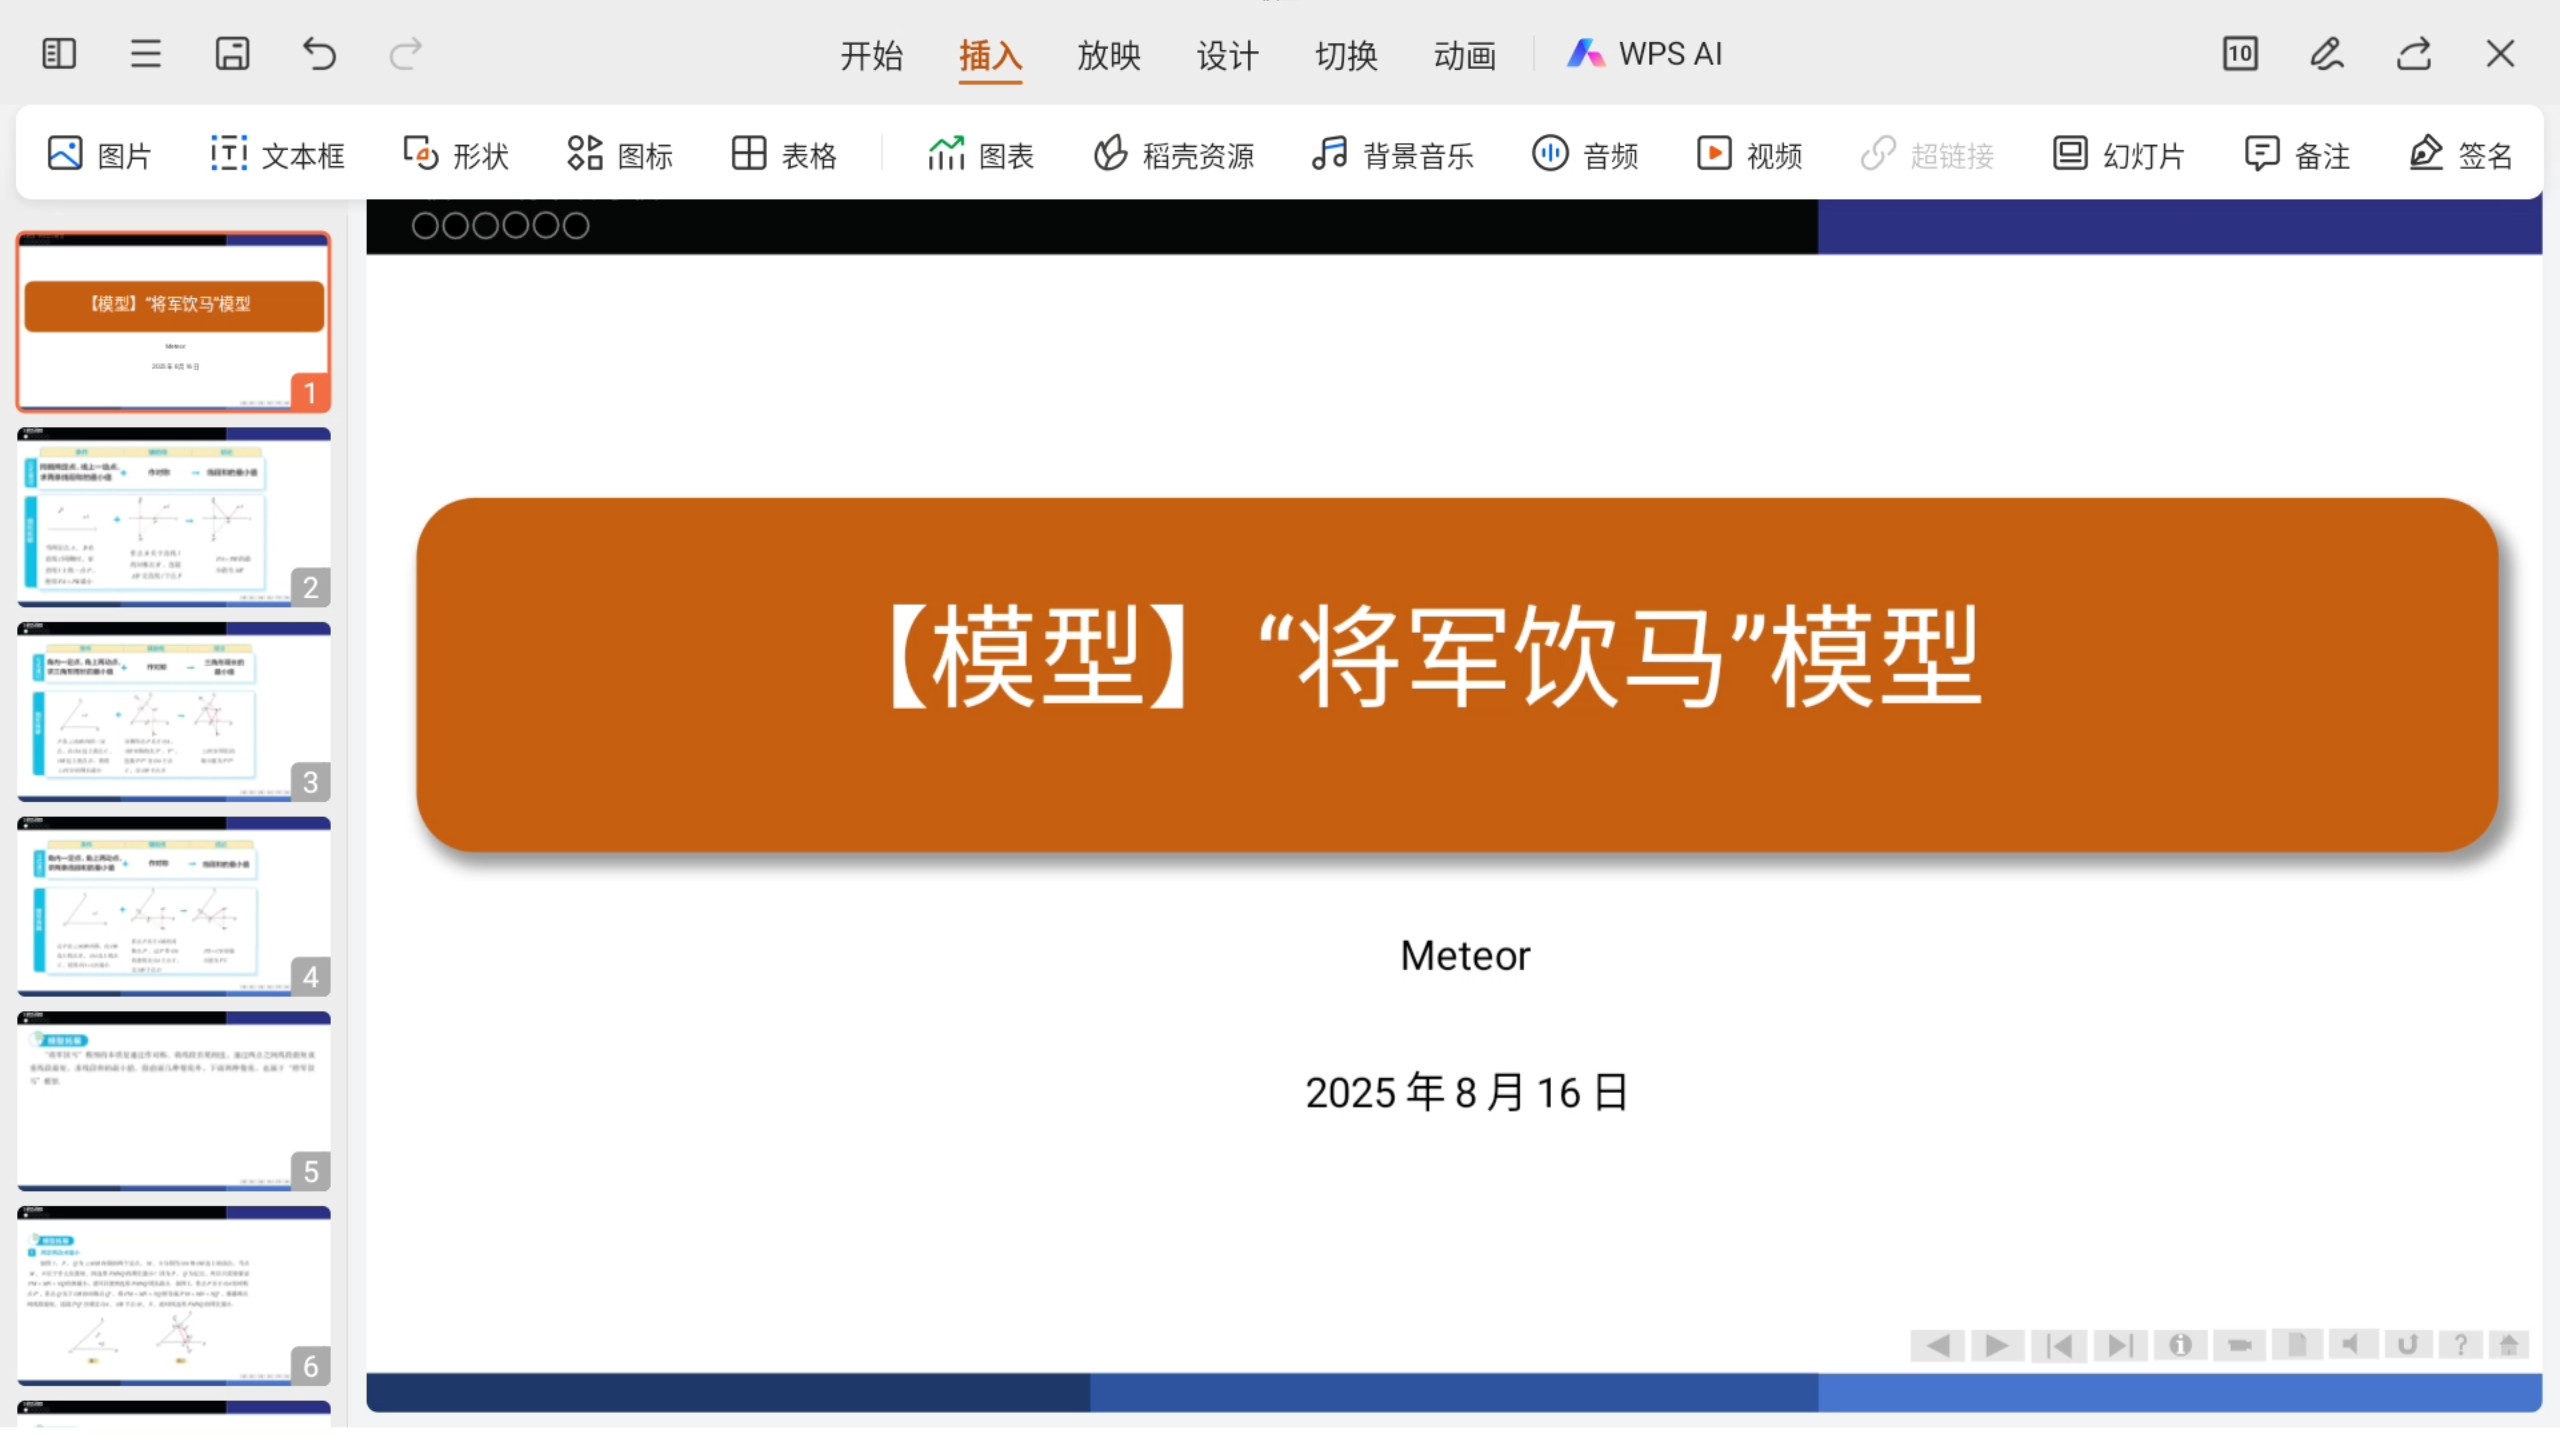Screen dimensions: 2560x1440
Task: Click the orange title box on slide
Action: 1457,675
